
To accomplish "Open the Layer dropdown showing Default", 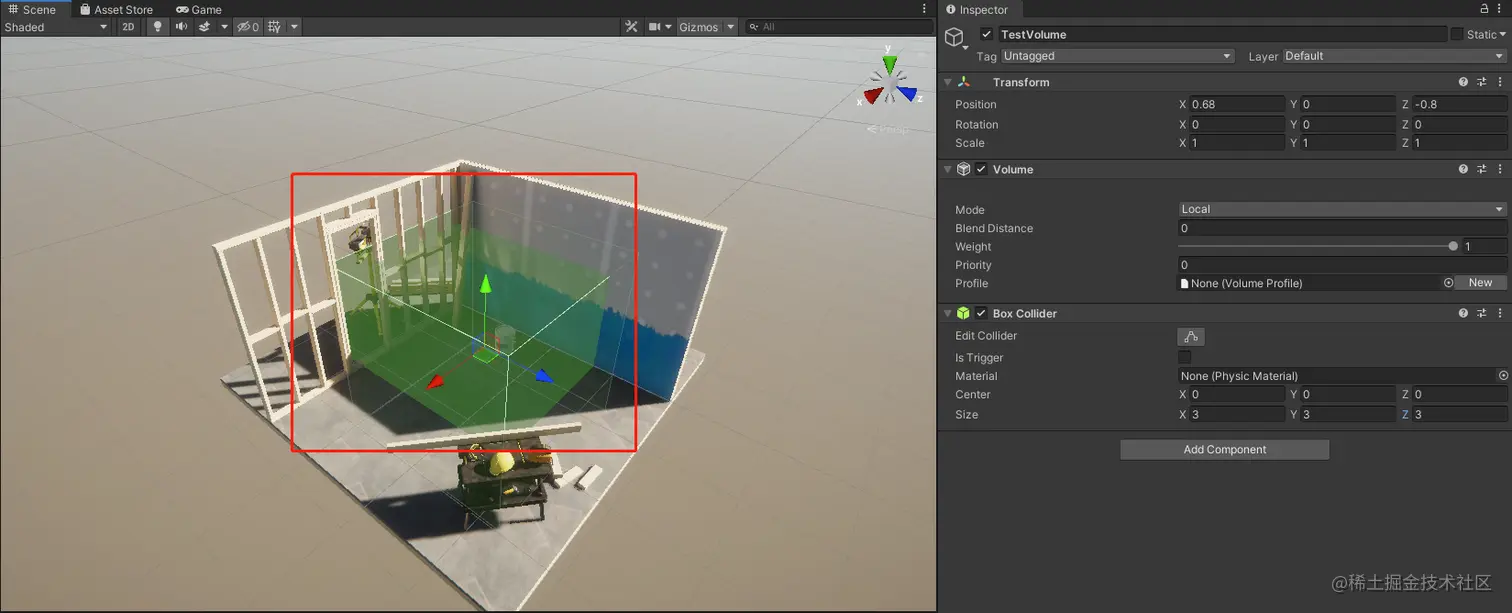I will (x=1395, y=56).
